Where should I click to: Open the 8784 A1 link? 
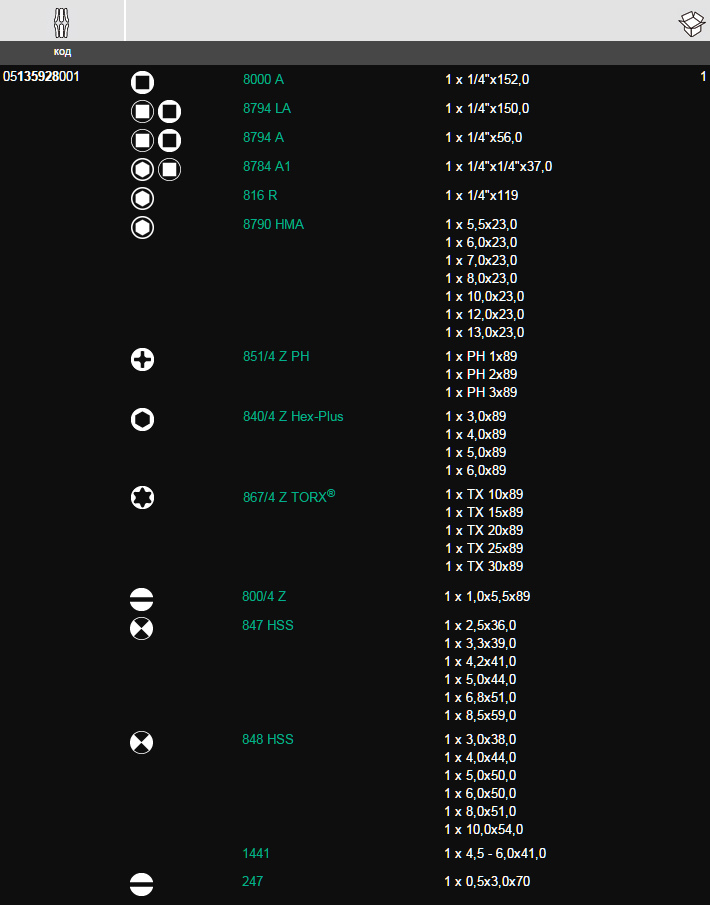(267, 166)
